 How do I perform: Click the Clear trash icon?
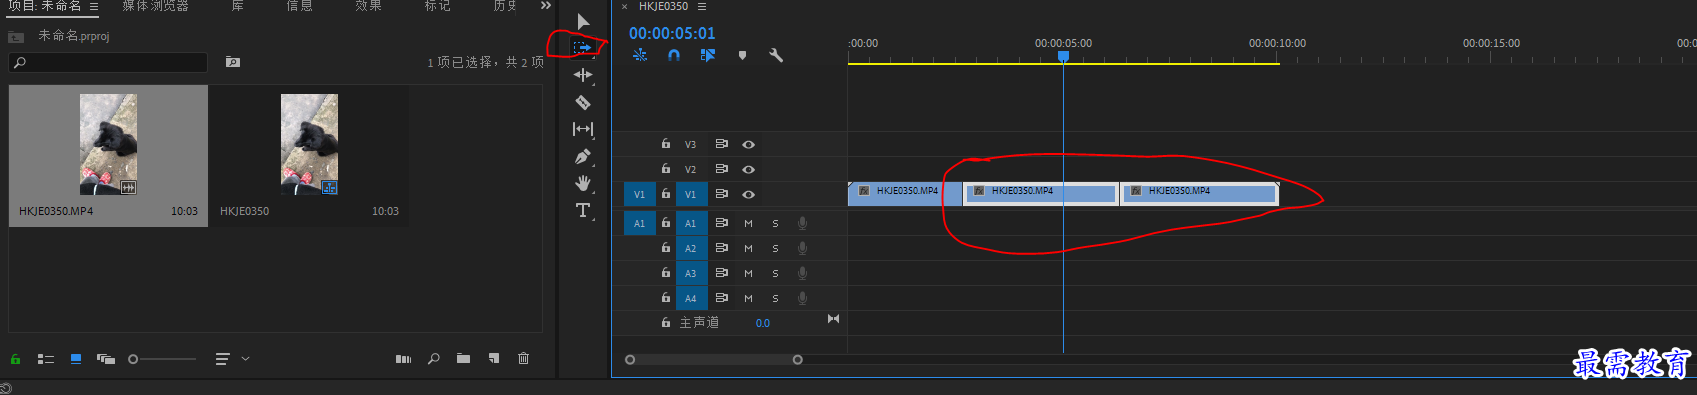point(523,358)
